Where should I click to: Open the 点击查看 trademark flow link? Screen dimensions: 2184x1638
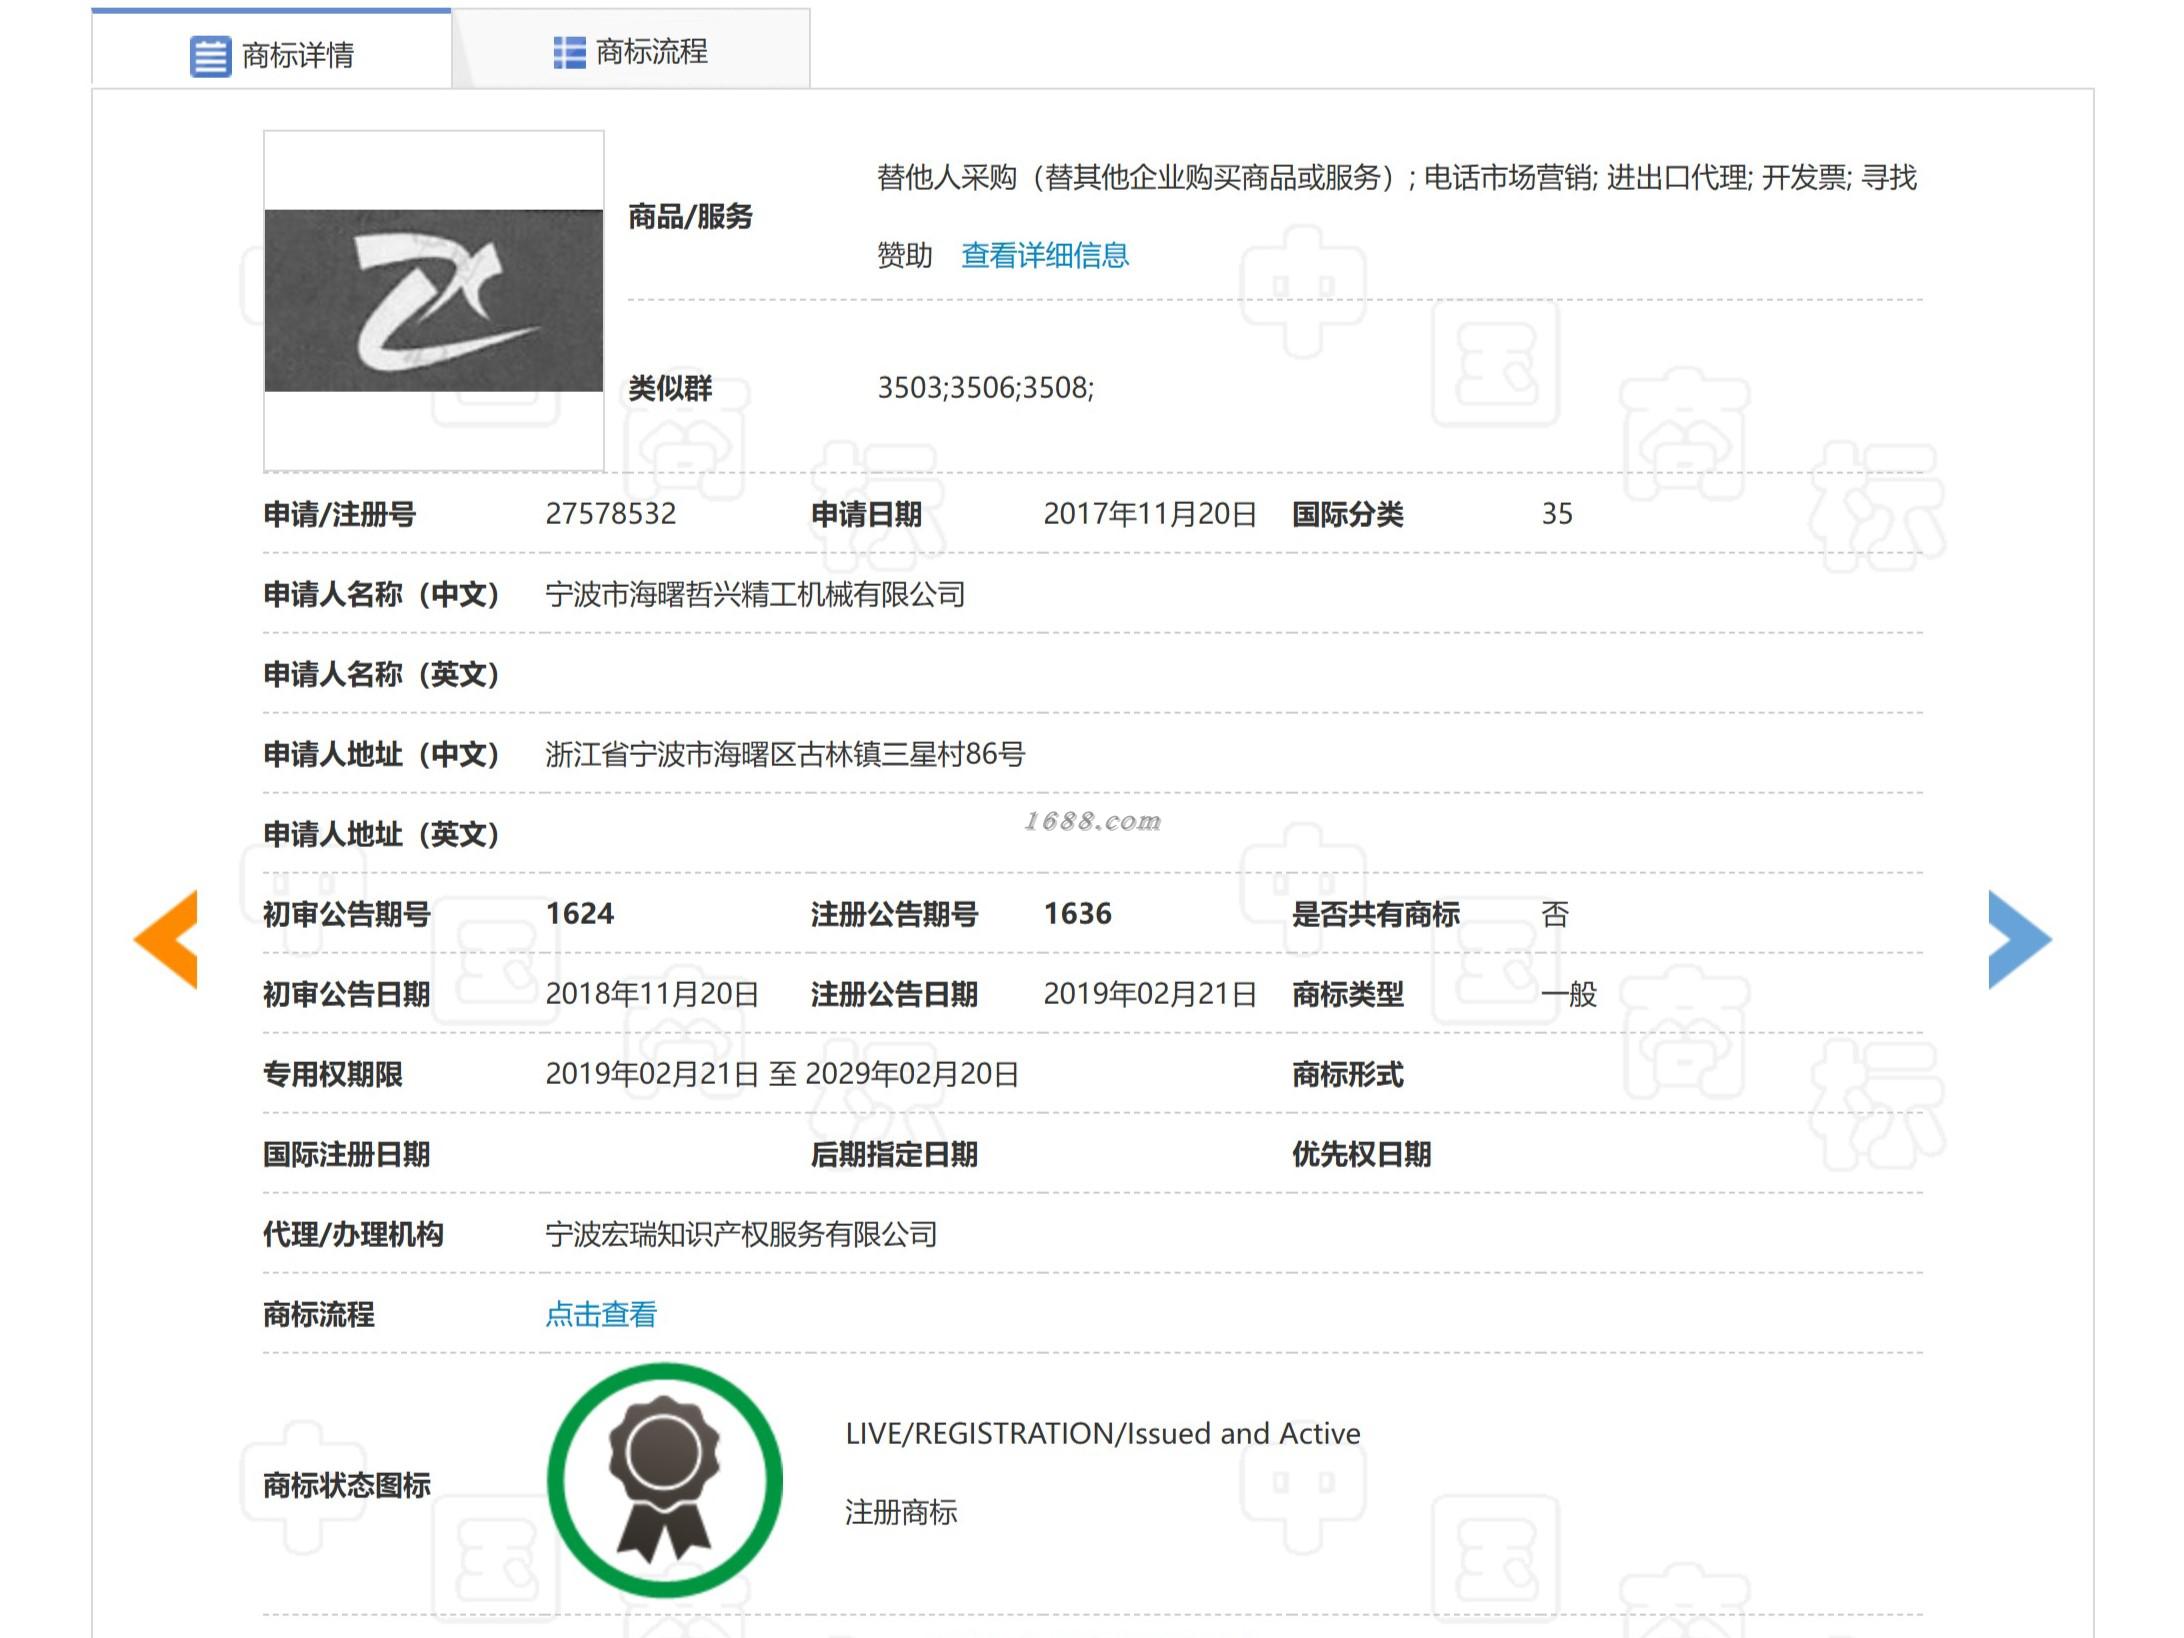pyautogui.click(x=601, y=1314)
